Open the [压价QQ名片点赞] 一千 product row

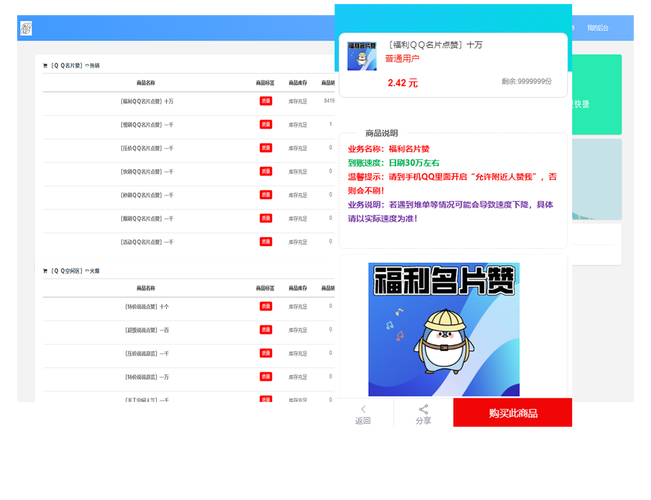[x=188, y=148]
